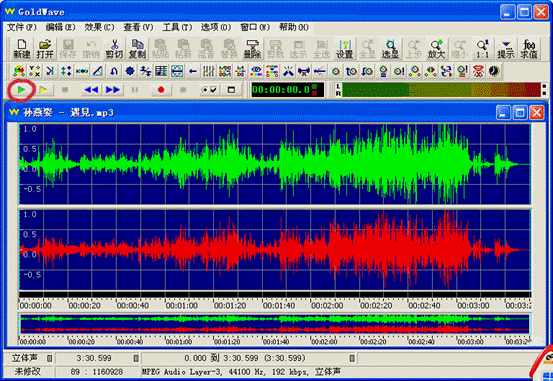The height and width of the screenshot is (381, 553).
Task: Click the 00:01:00 mark on main timeline
Action: pos(181,306)
